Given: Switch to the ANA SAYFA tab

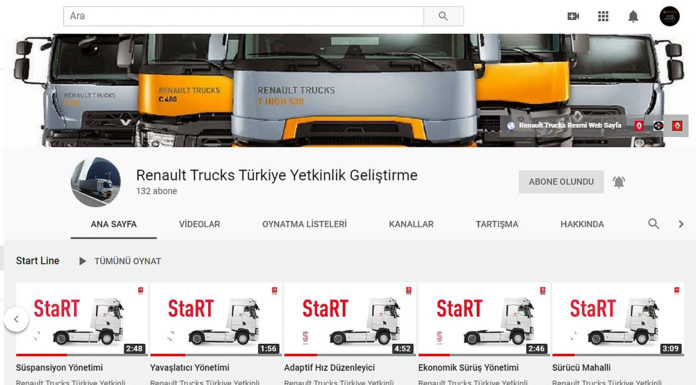Looking at the screenshot, I should pos(114,224).
